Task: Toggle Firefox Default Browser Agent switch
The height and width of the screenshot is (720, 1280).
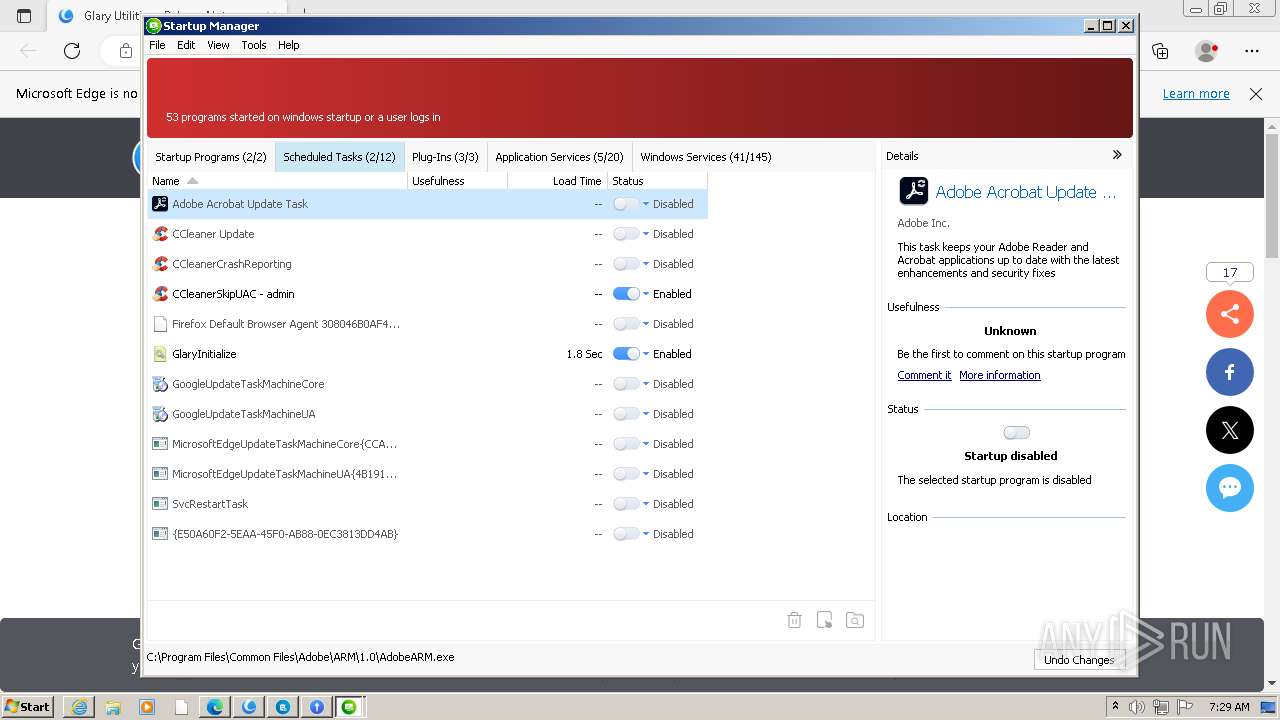Action: tap(626, 324)
